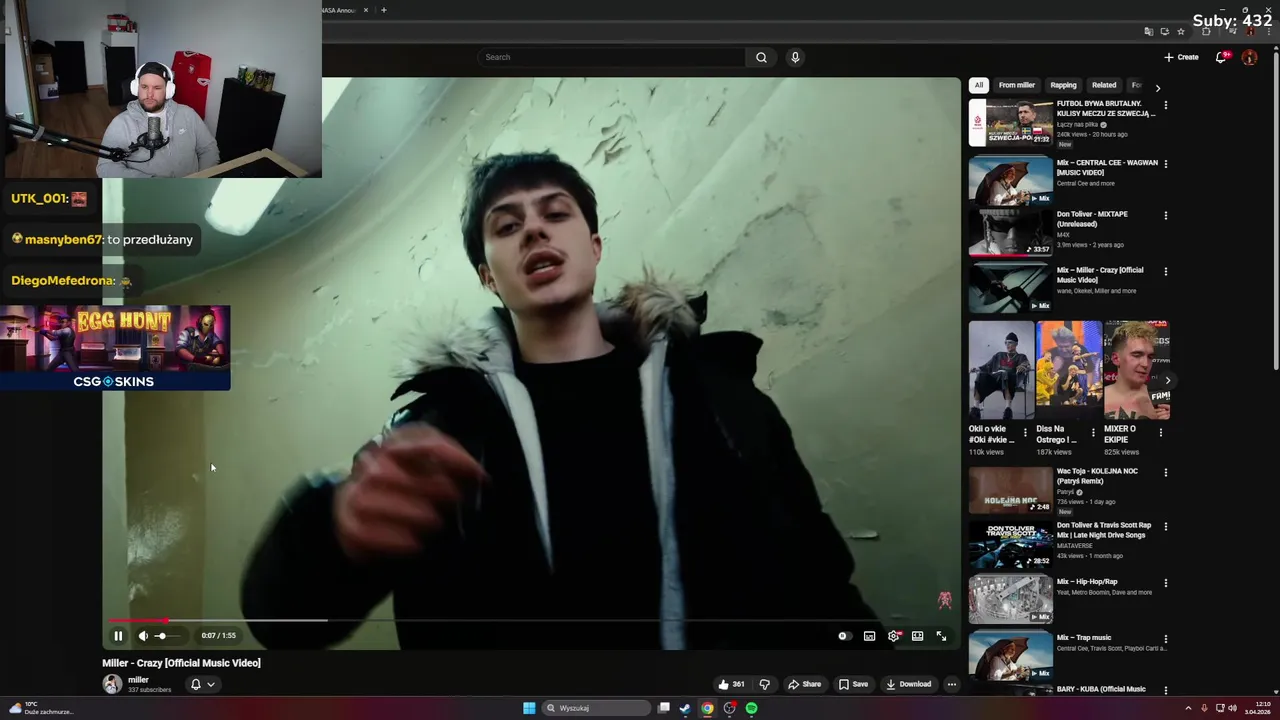This screenshot has height=720, width=1280.
Task: Open options for Mix – Miller - Crazy
Action: (1165, 271)
